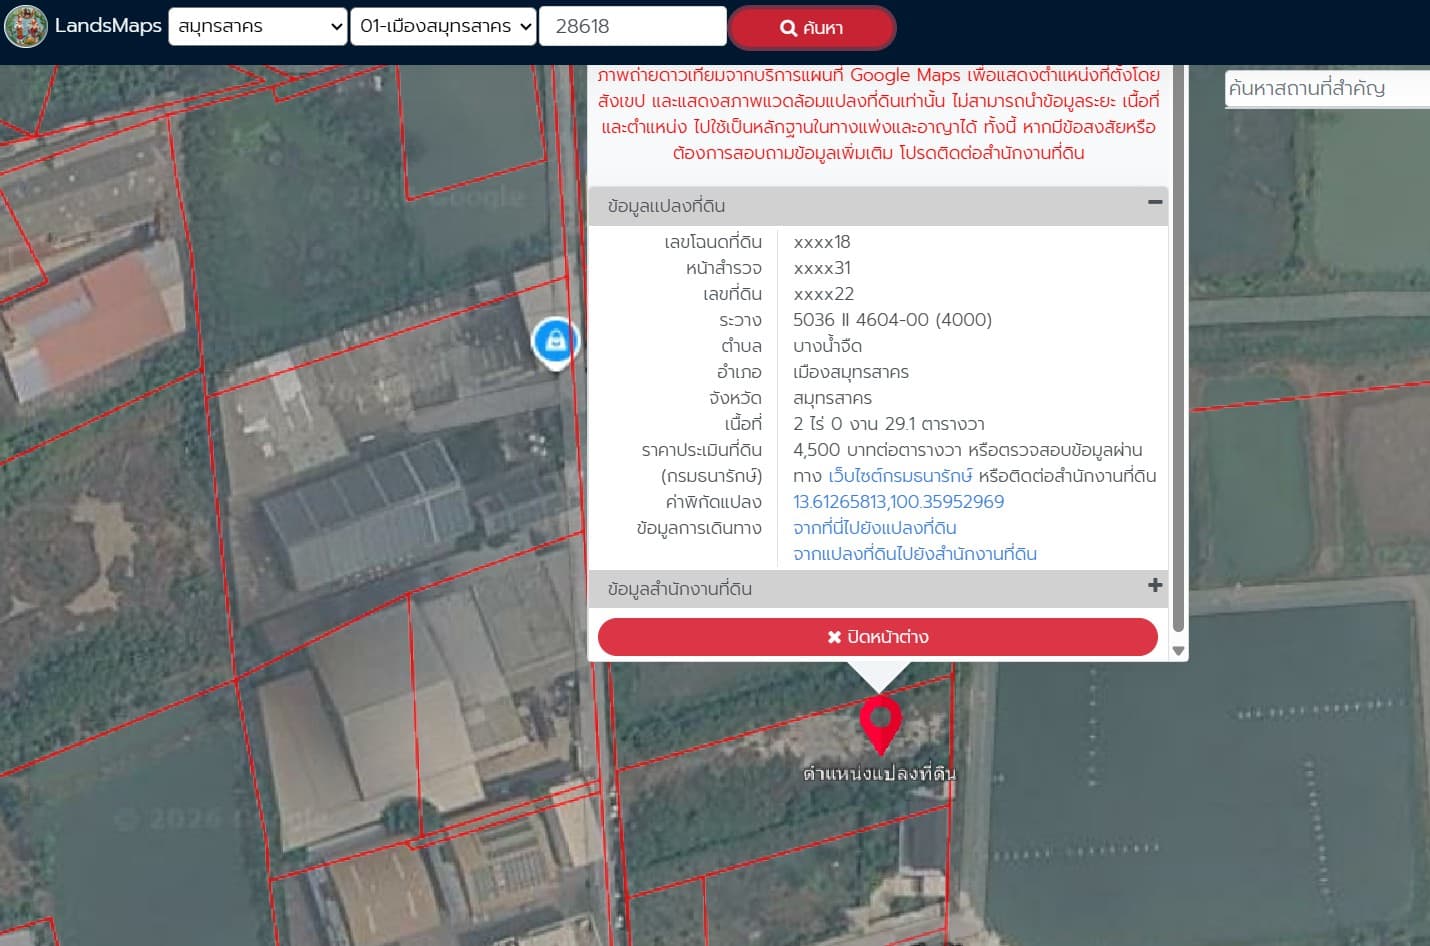1430x946 pixels.
Task: Select the area value 2 ไร่ 0 งาน 29.1 ตารางวา
Action: point(888,424)
